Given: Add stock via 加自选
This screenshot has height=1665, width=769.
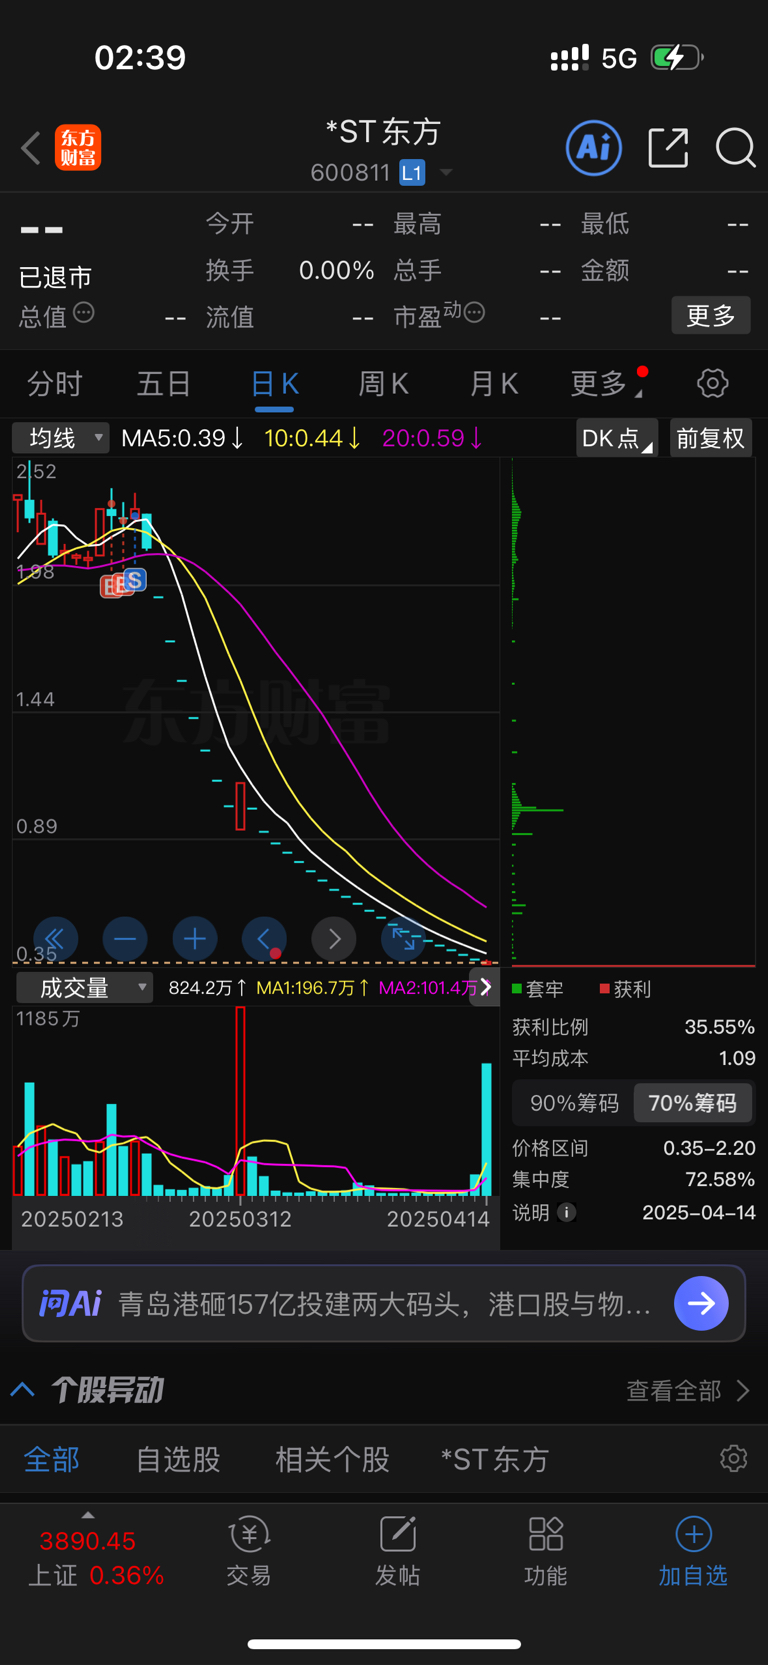Looking at the screenshot, I should pyautogui.click(x=693, y=1551).
